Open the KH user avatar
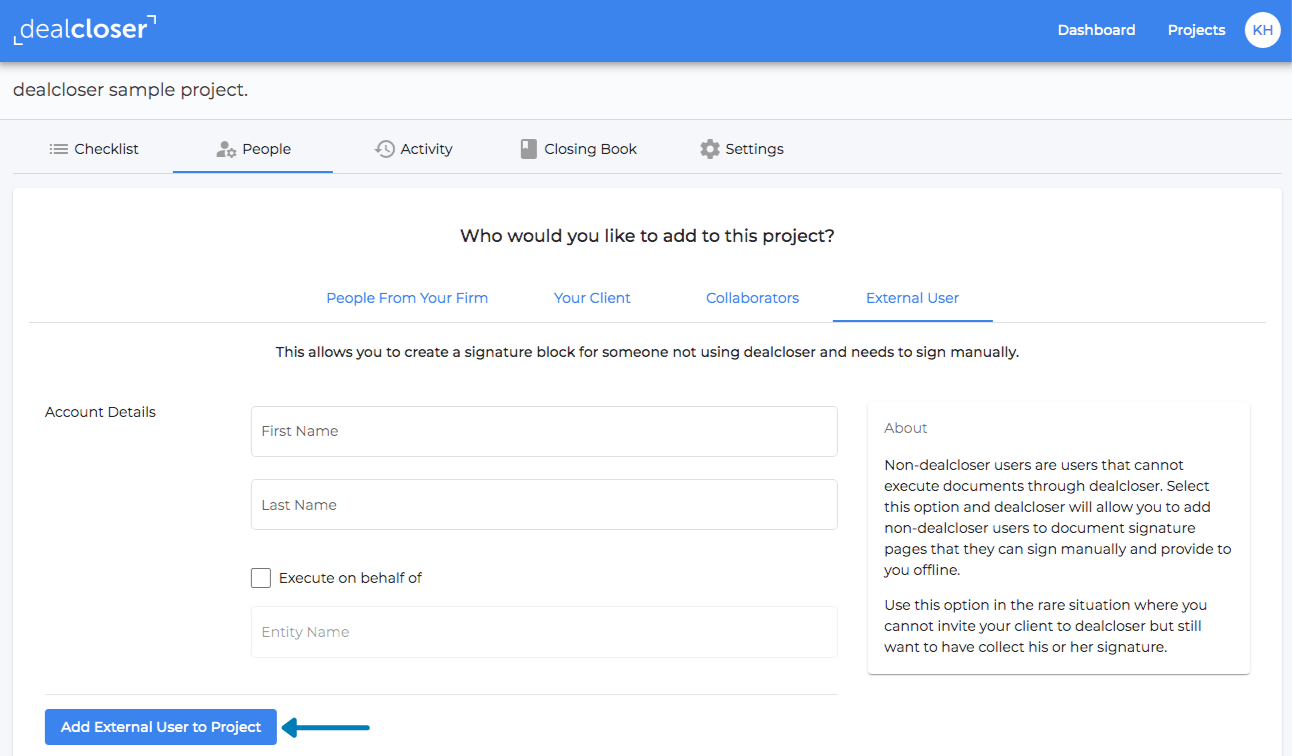The height and width of the screenshot is (756, 1292). click(x=1262, y=30)
